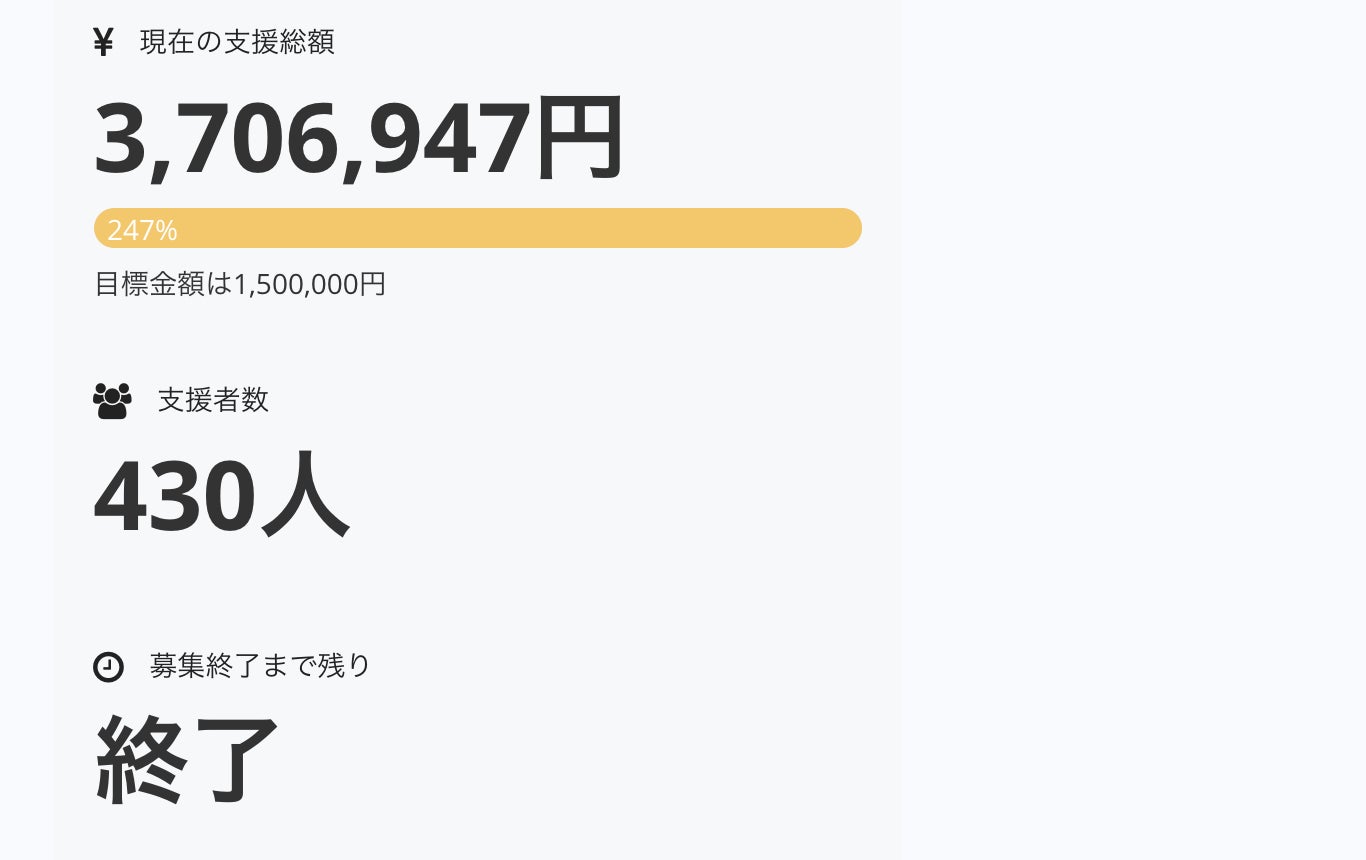This screenshot has height=860, width=1366.
Task: Click the large 終 character
Action: 141,759
